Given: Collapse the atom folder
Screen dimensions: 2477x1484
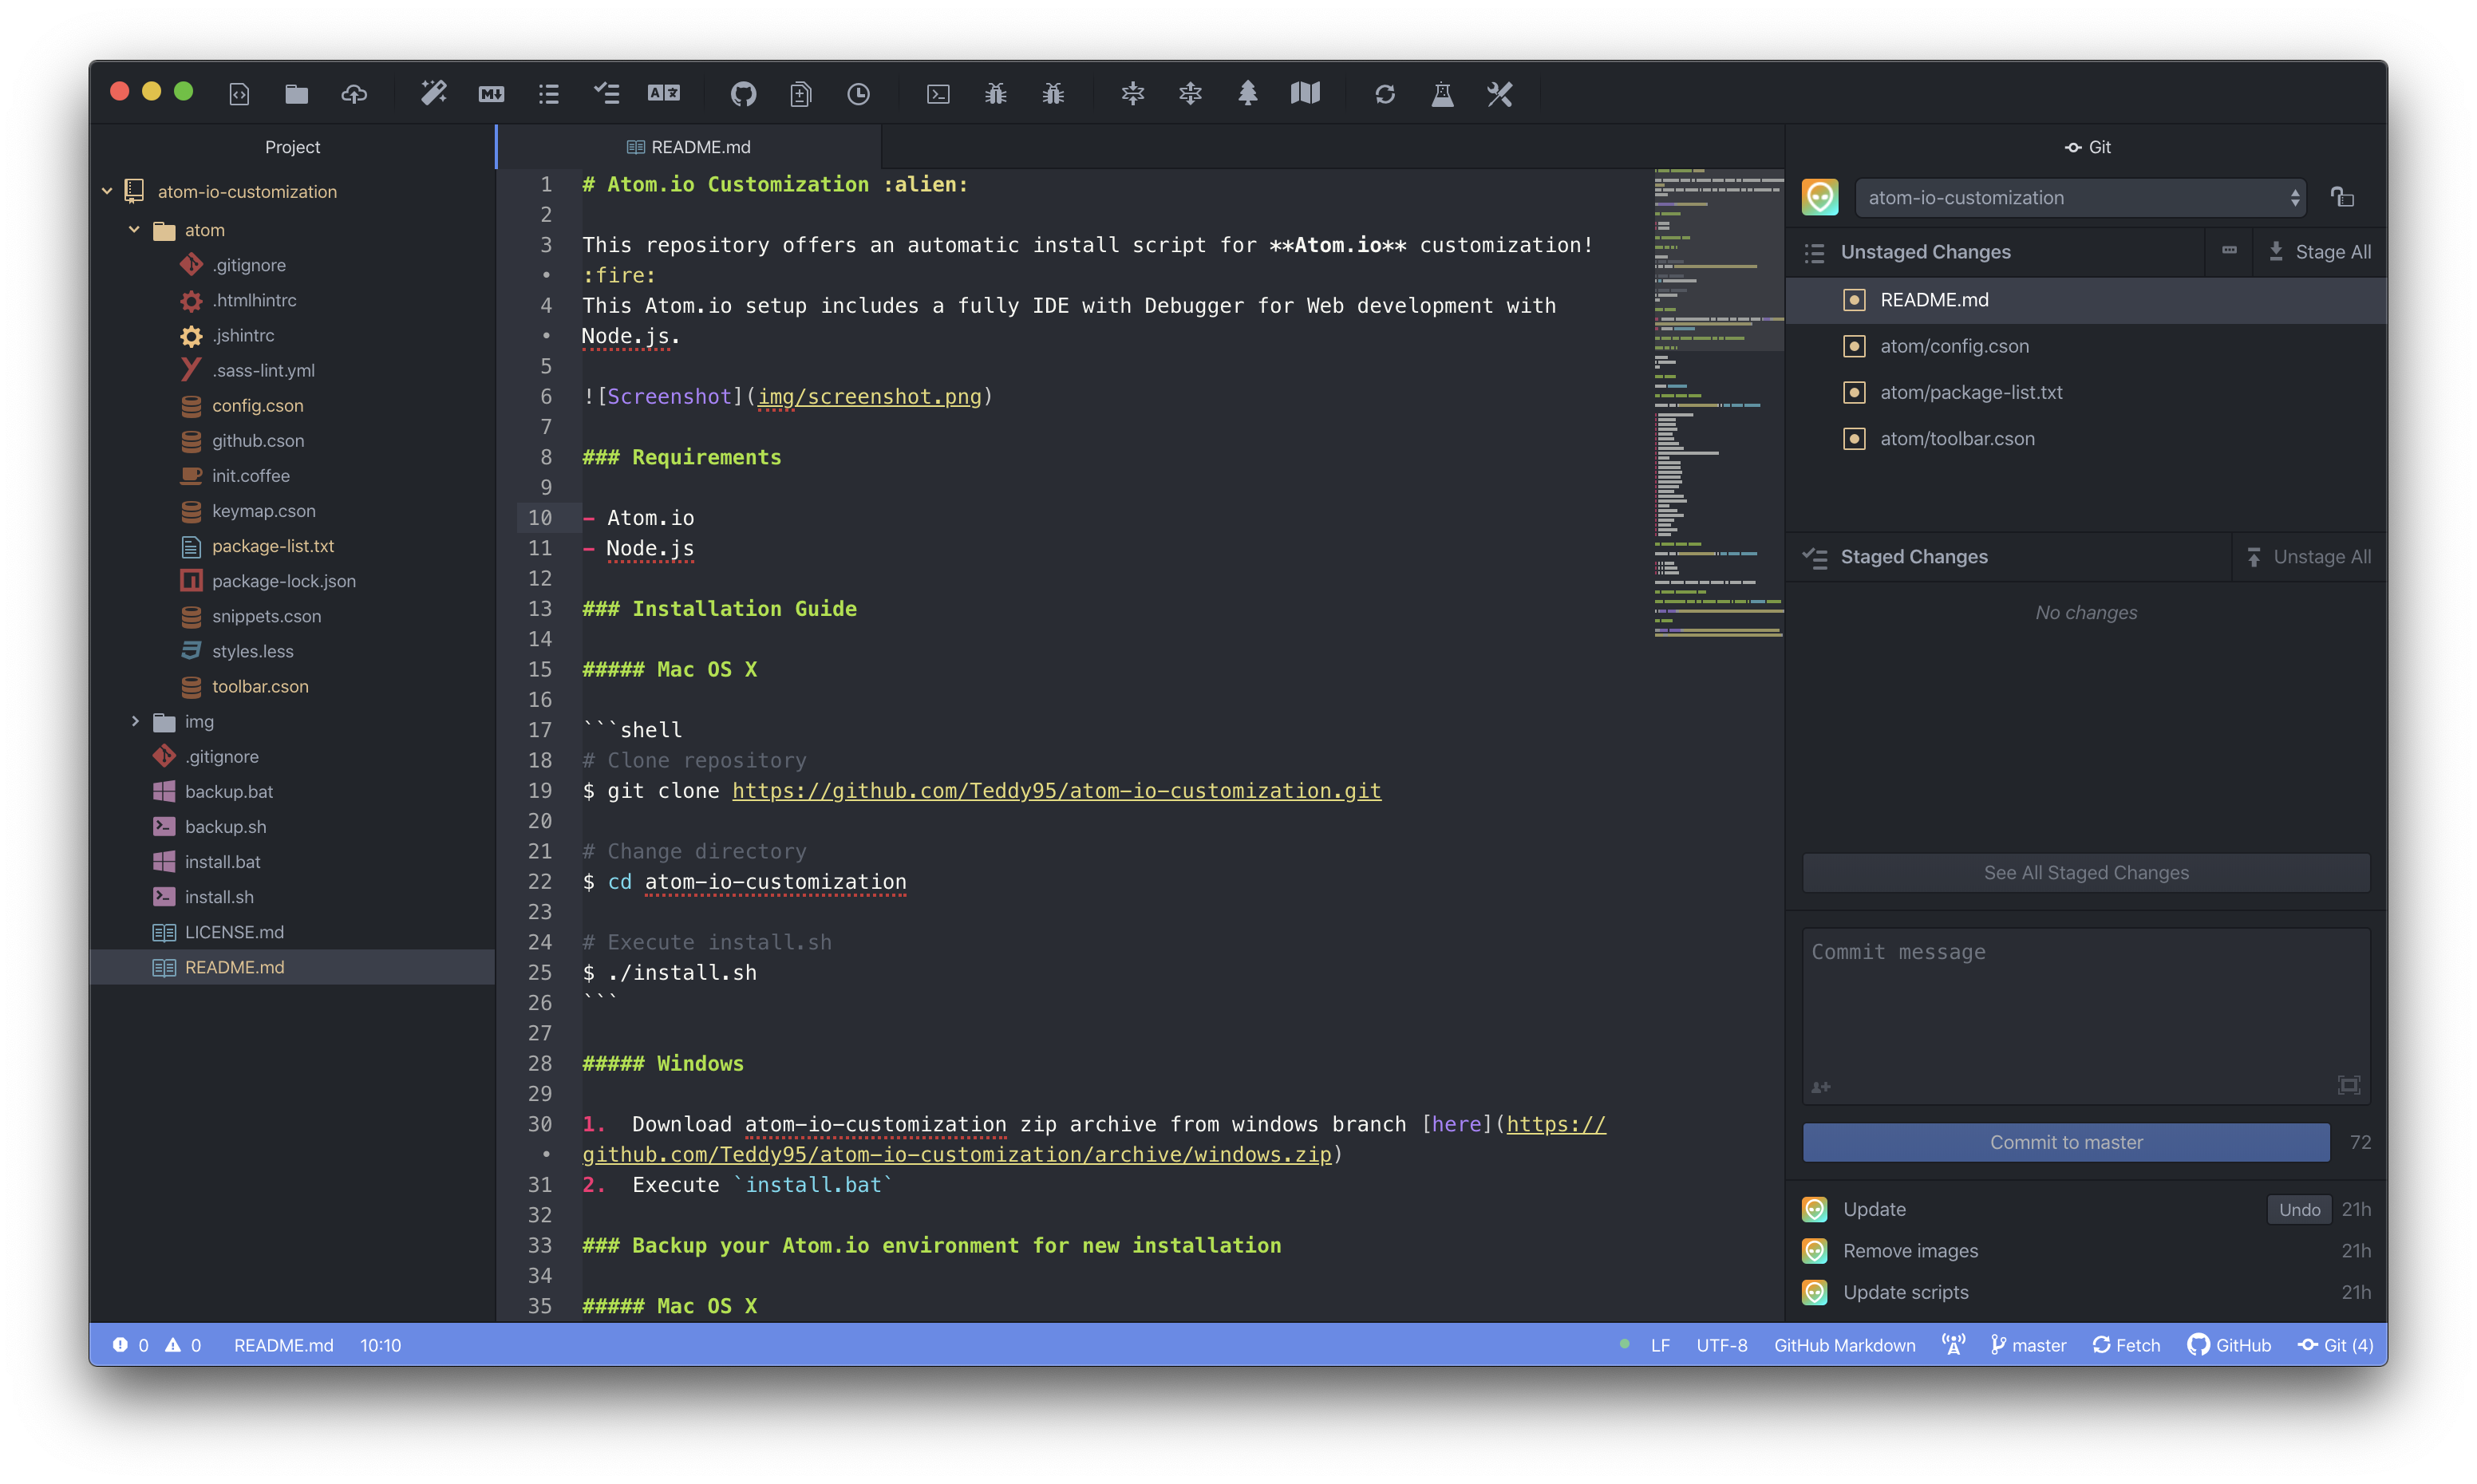Looking at the screenshot, I should (134, 230).
